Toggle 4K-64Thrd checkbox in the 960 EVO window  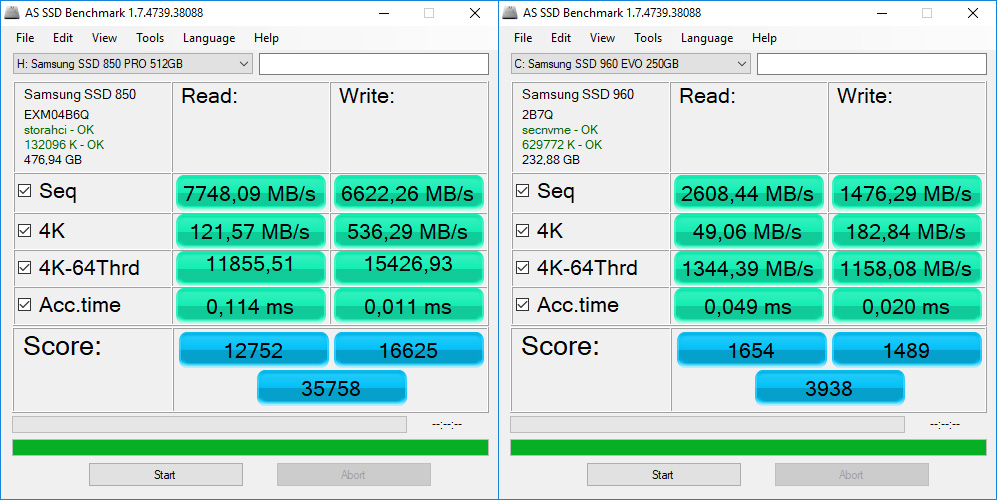522,268
